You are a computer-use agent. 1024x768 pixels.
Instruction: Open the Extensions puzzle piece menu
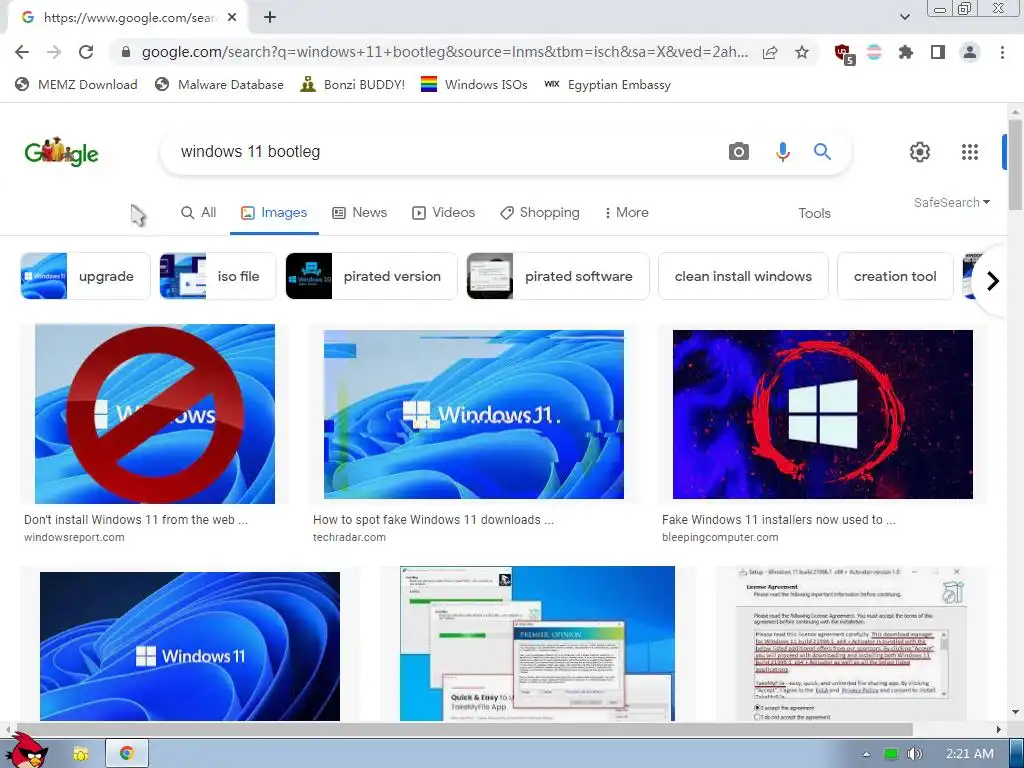pyautogui.click(x=906, y=52)
